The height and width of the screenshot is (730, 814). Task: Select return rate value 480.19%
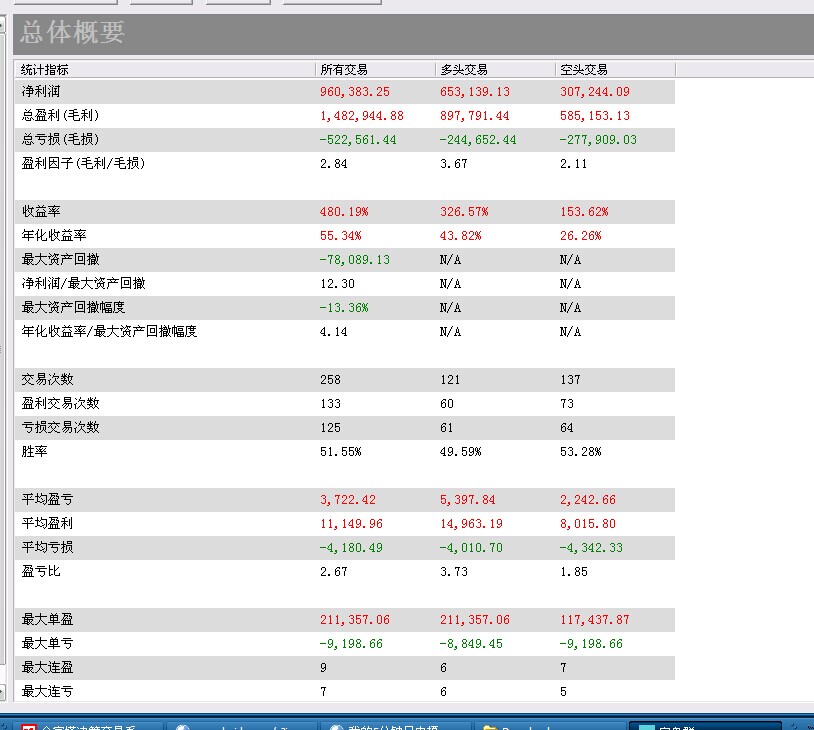pos(344,212)
